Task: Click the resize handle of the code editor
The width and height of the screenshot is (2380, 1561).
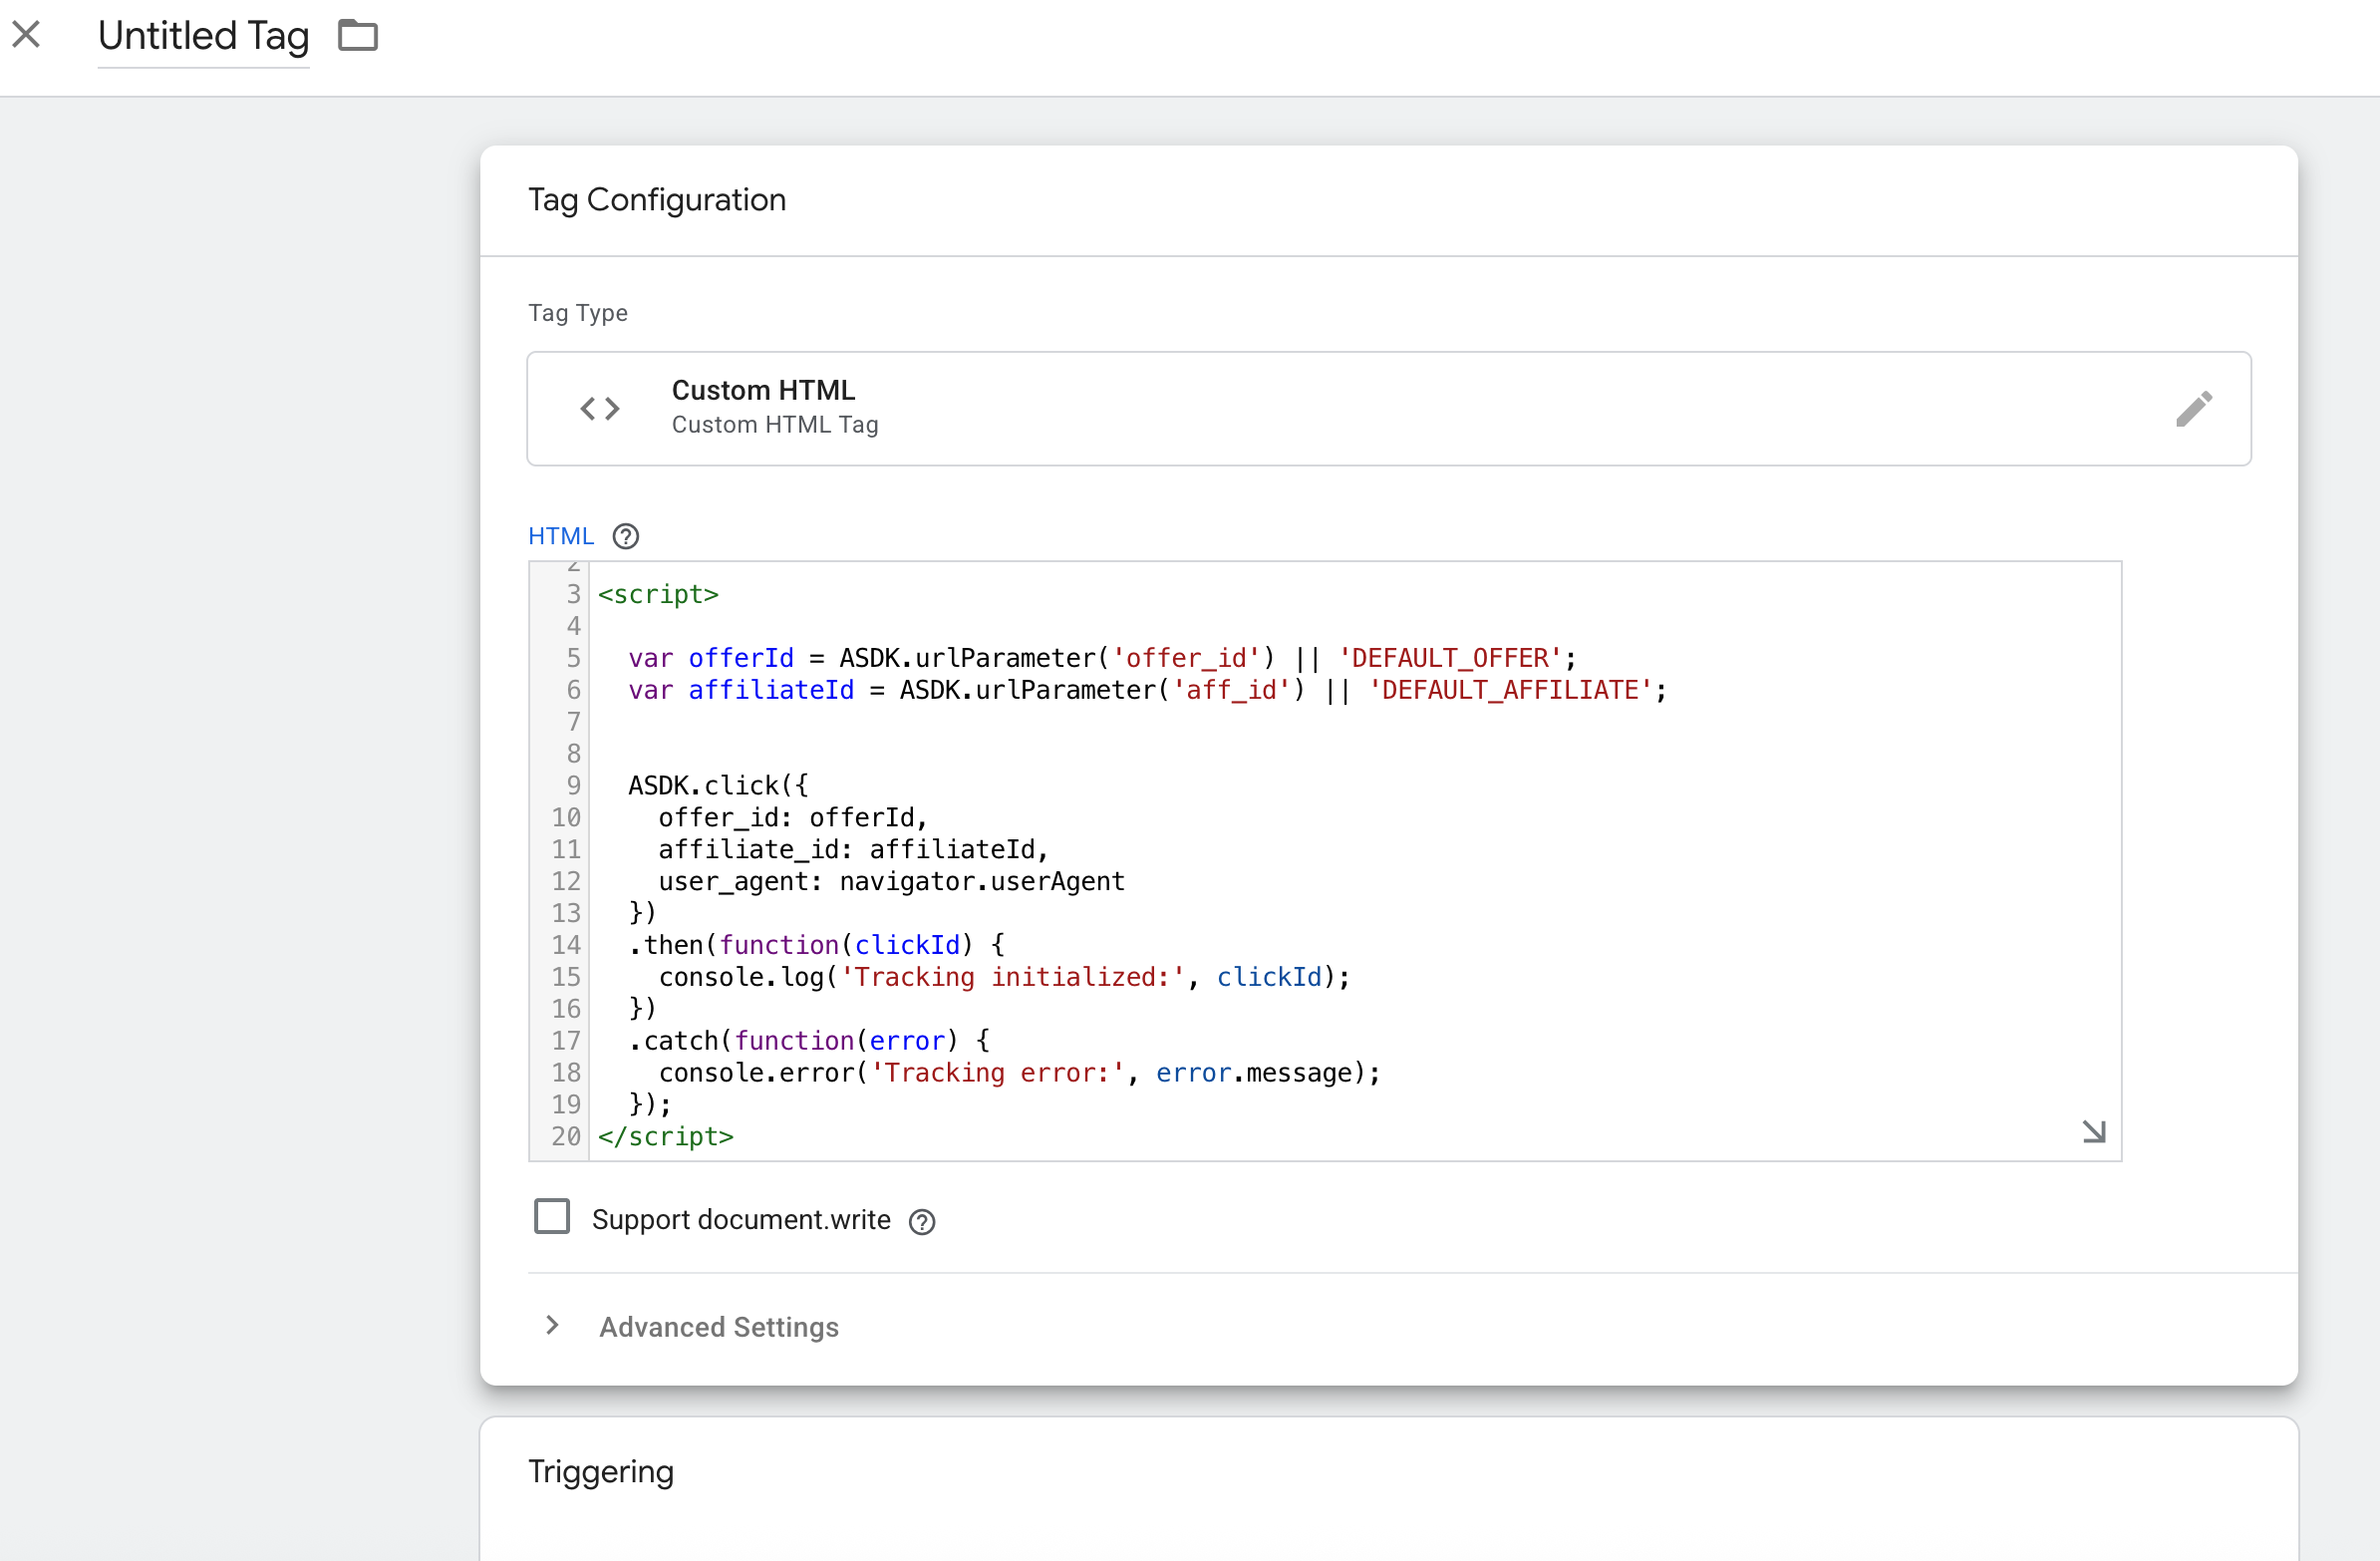Action: click(2093, 1131)
